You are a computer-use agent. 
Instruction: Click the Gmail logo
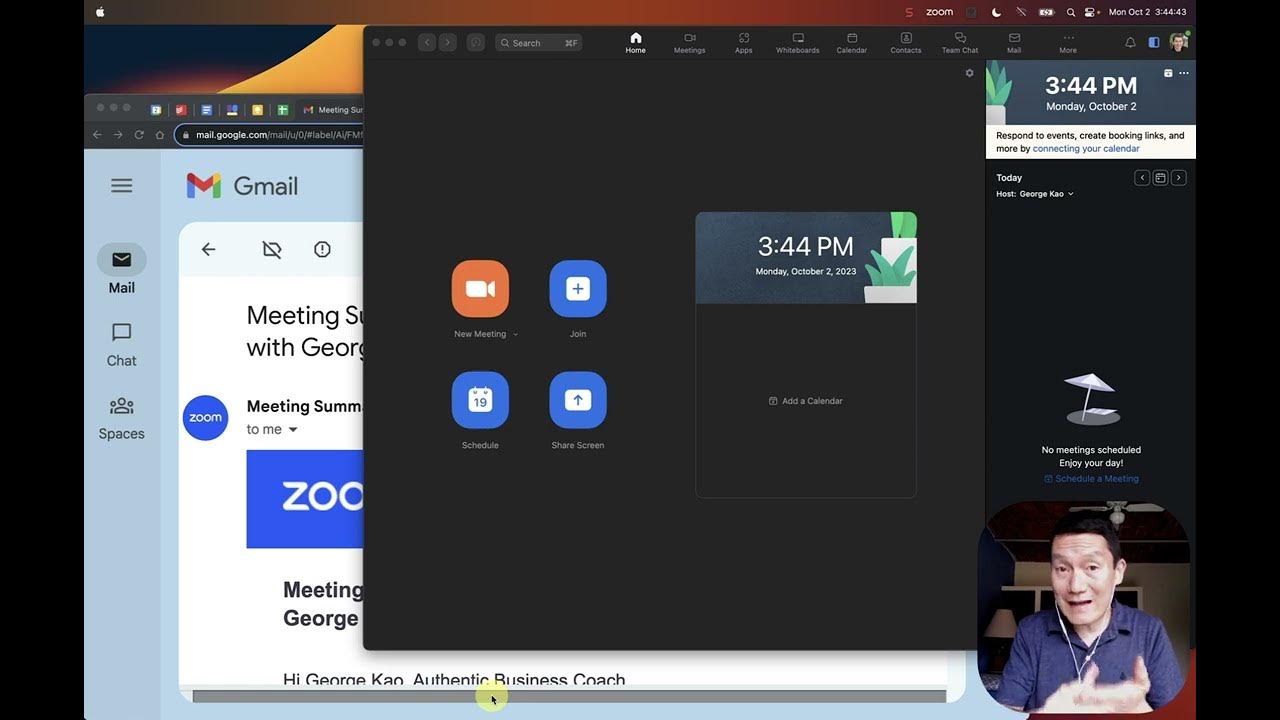tap(243, 186)
